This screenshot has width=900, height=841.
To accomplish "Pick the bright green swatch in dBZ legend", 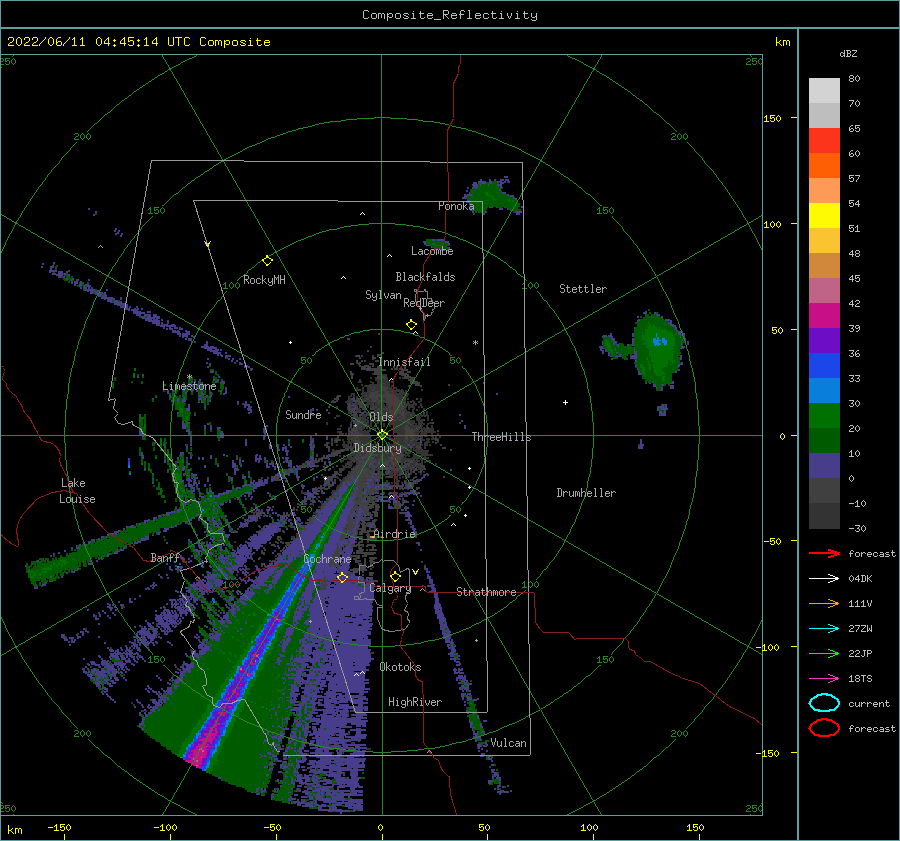I will 824,415.
